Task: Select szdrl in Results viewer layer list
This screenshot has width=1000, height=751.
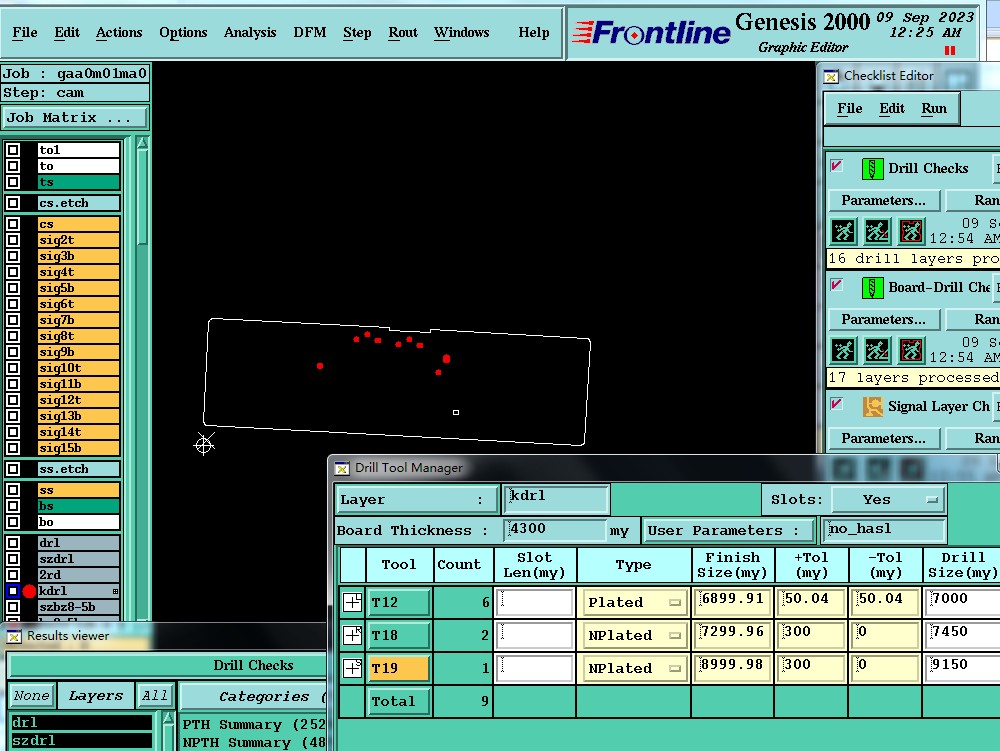Action: (x=81, y=740)
